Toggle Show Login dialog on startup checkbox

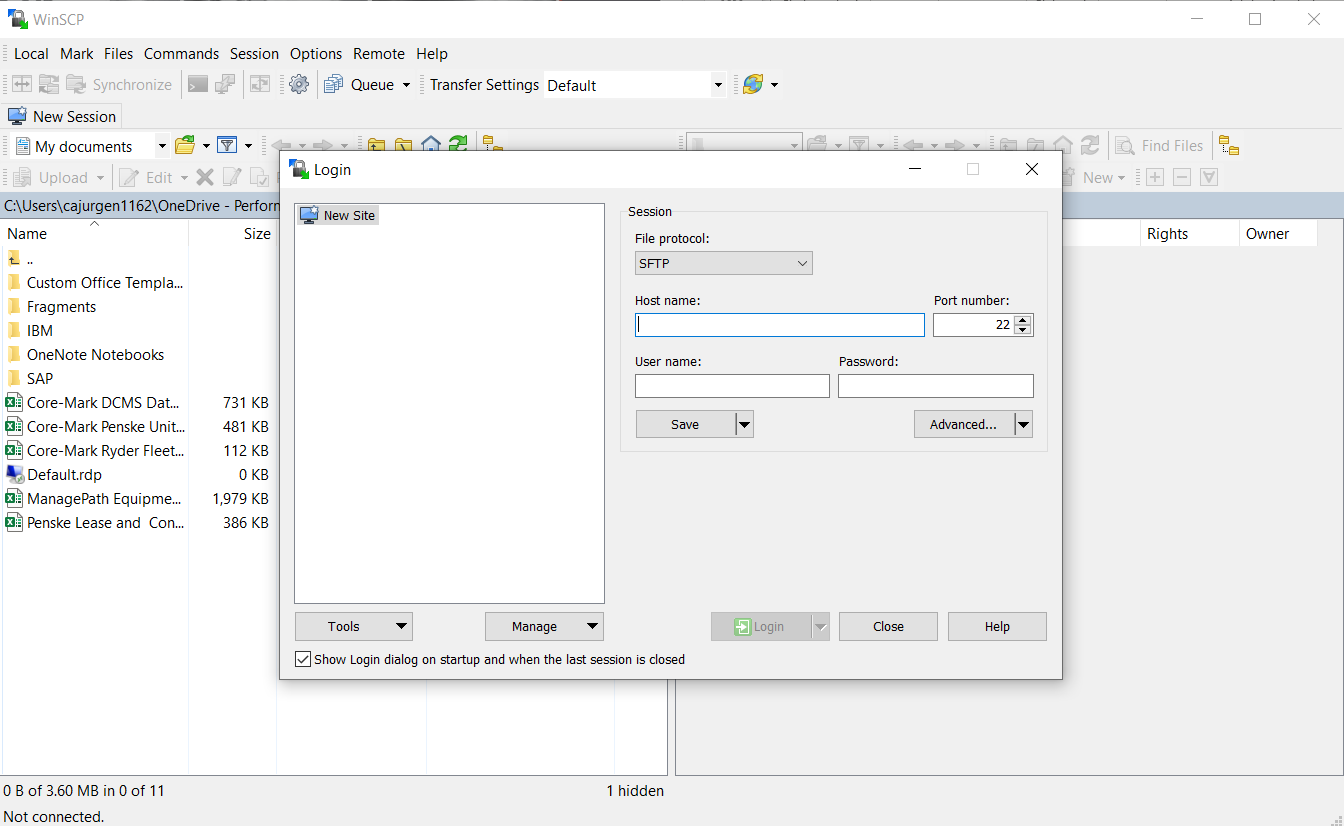tap(303, 659)
